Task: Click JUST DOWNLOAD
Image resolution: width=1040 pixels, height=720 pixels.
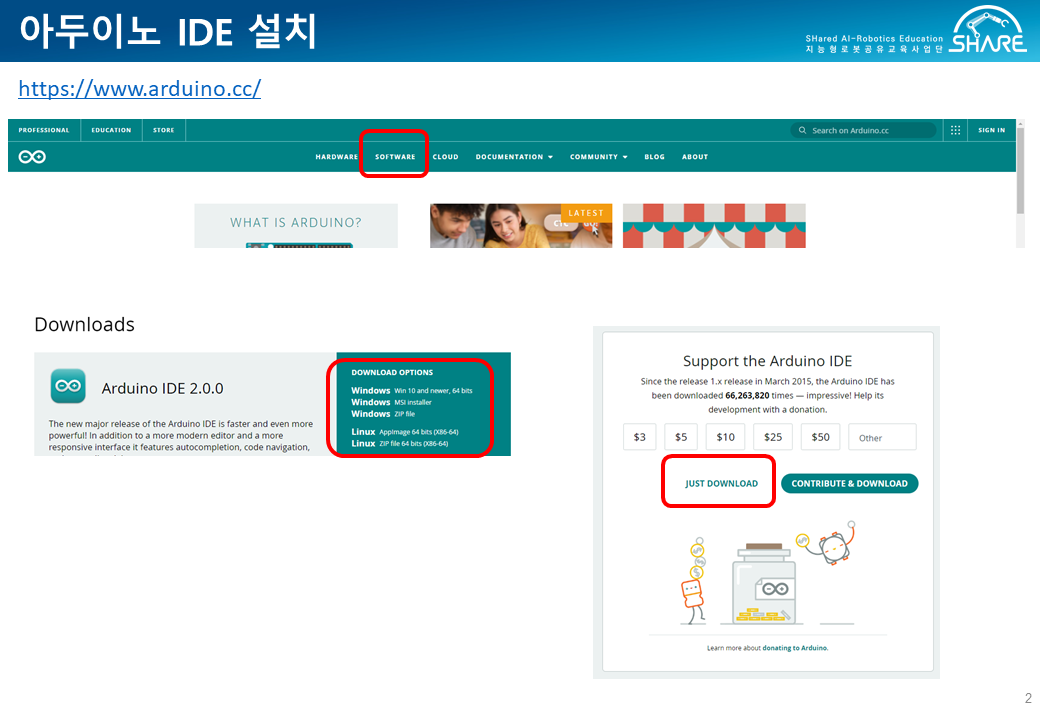Action: click(x=721, y=483)
